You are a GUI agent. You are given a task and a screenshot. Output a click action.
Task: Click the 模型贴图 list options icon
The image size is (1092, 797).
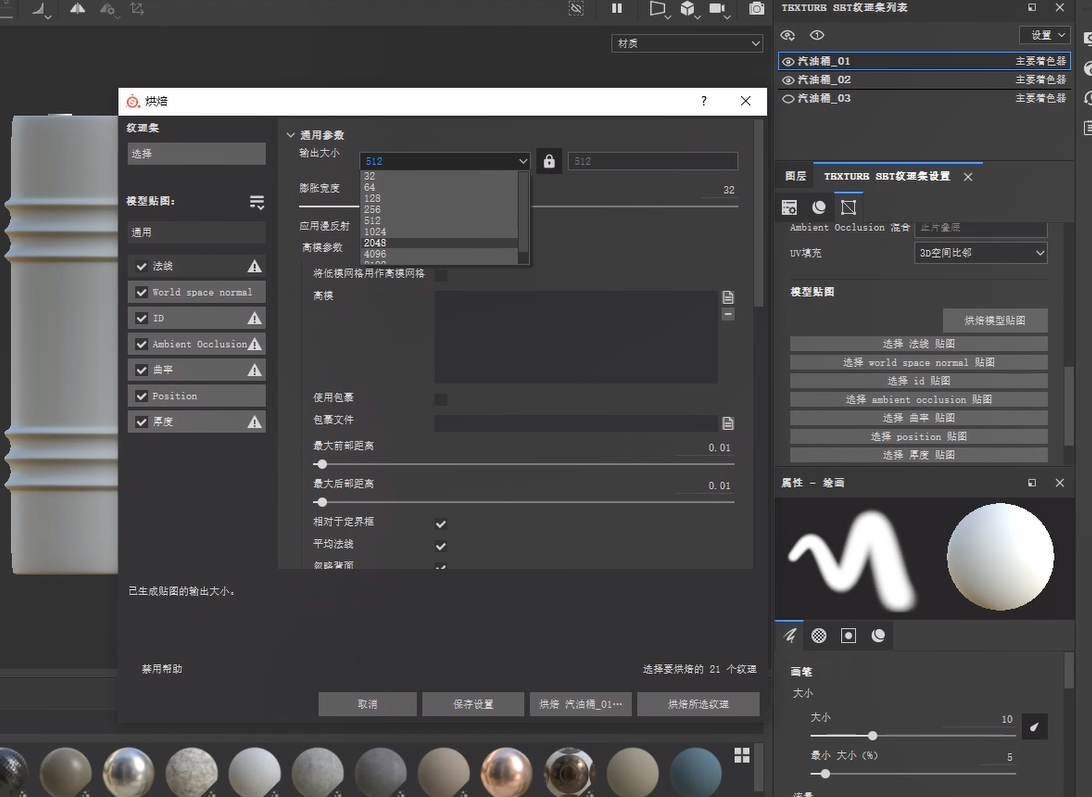[257, 202]
